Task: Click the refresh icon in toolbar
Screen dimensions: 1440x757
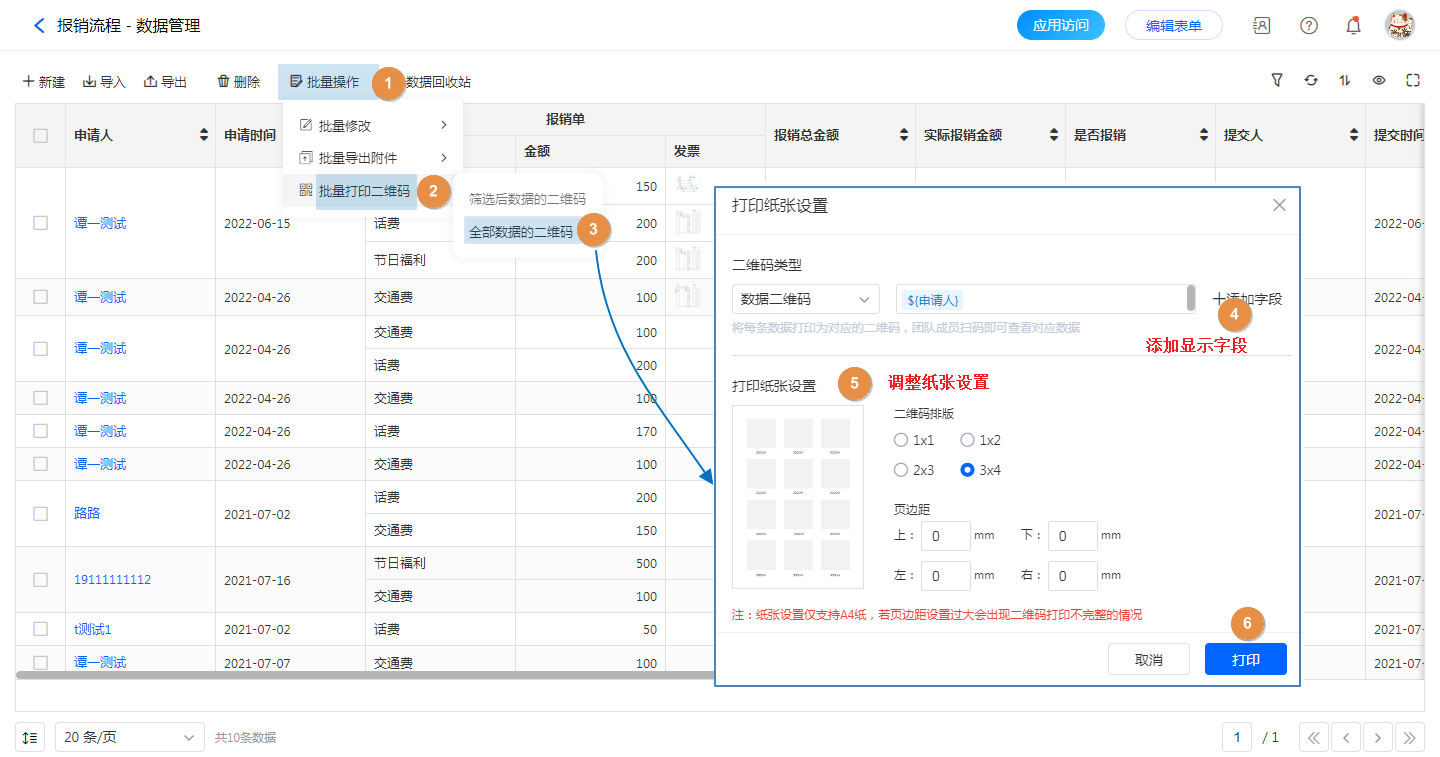Action: [1311, 81]
